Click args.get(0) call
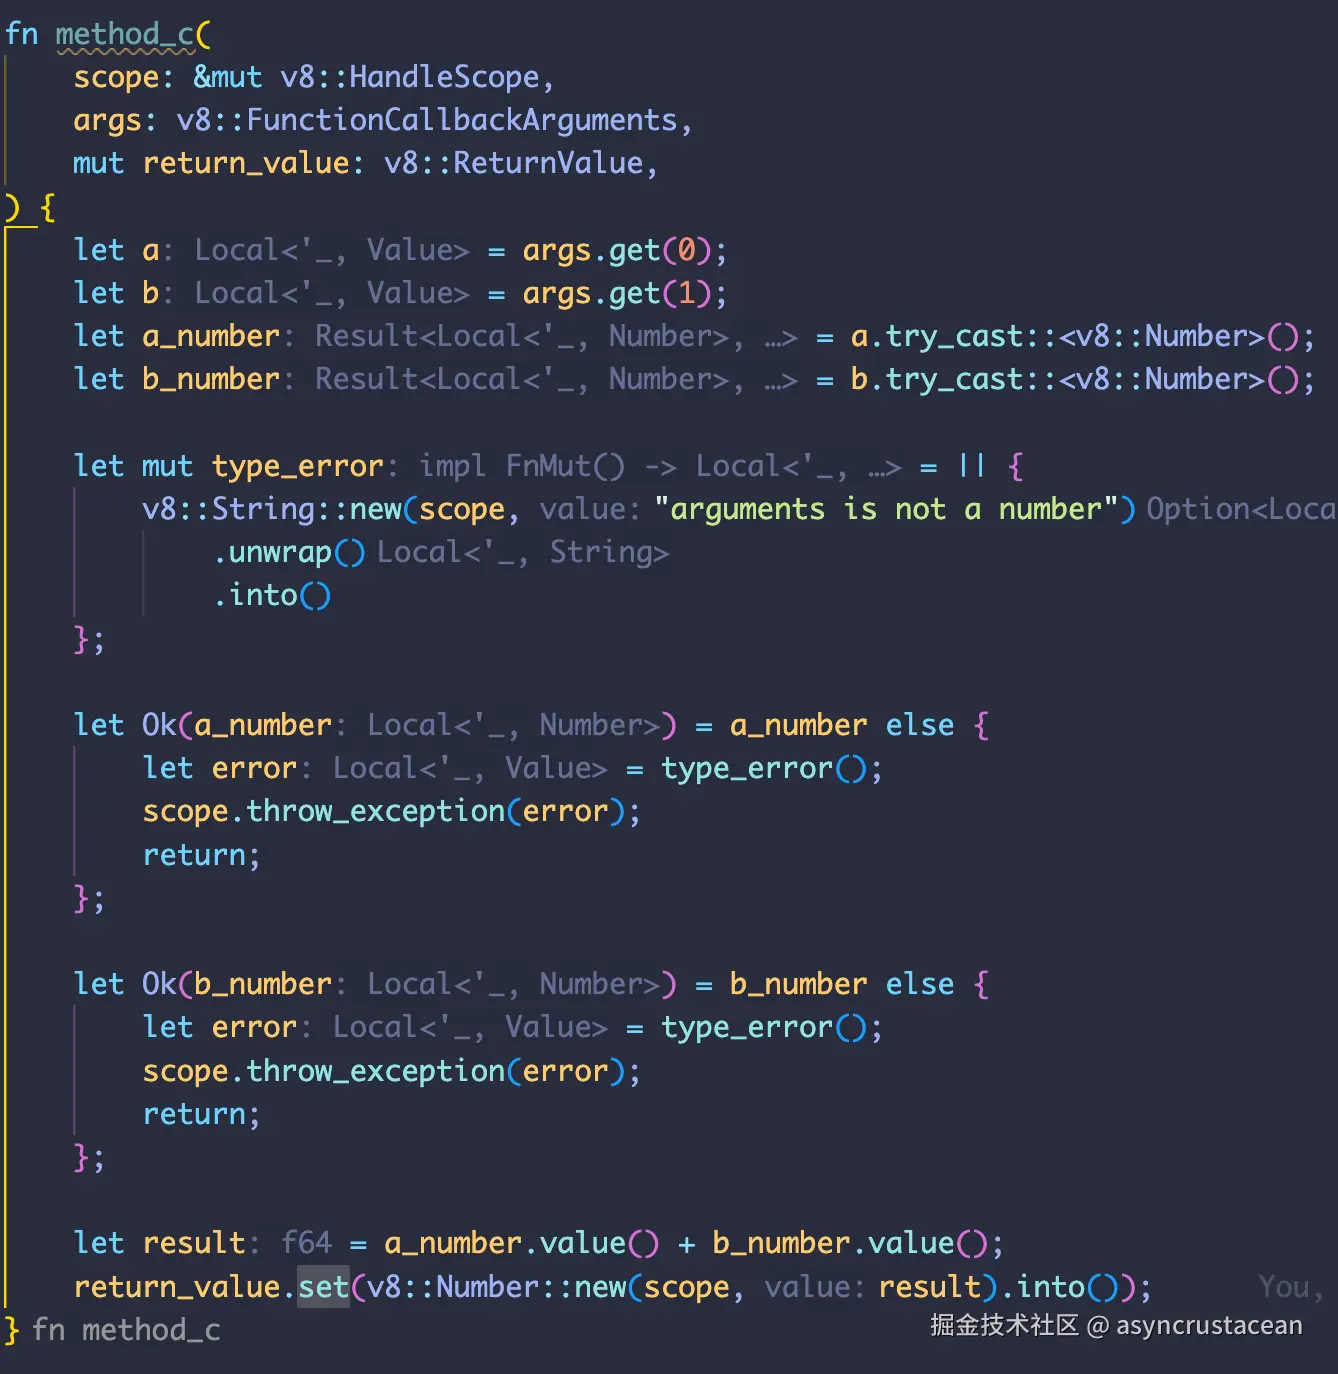Viewport: 1338px width, 1374px height. coord(617,250)
